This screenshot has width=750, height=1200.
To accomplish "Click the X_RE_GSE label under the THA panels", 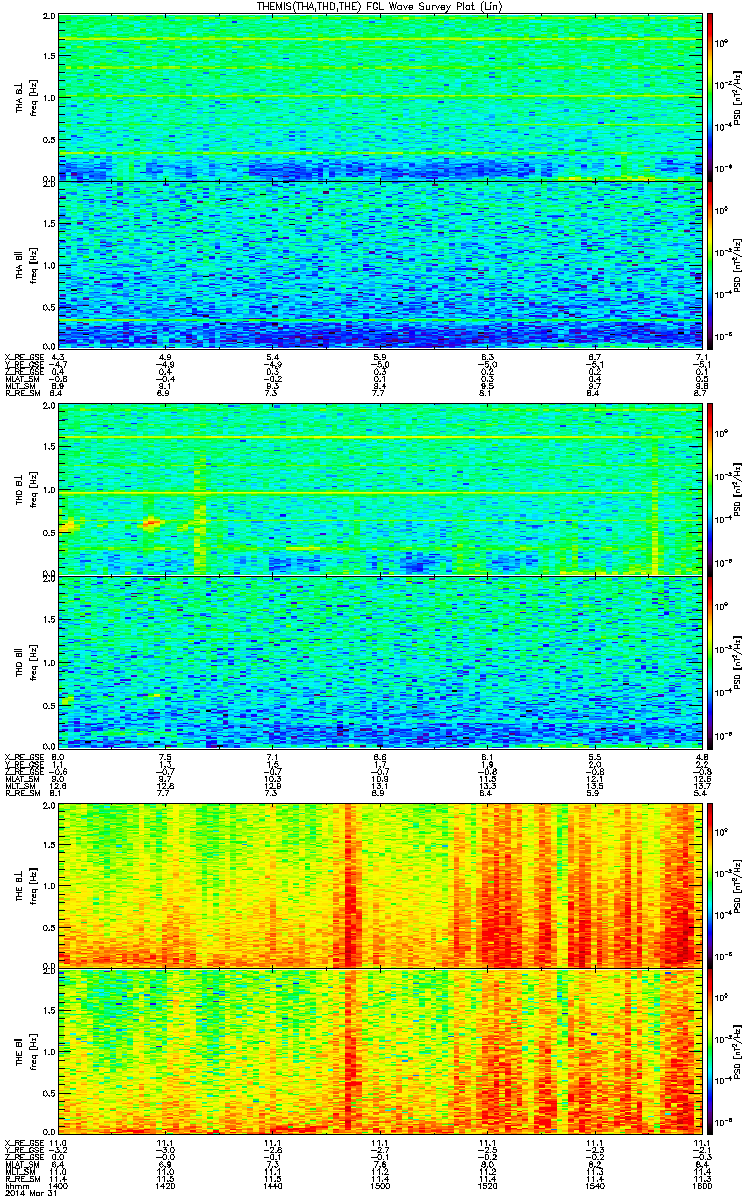I will [23, 357].
